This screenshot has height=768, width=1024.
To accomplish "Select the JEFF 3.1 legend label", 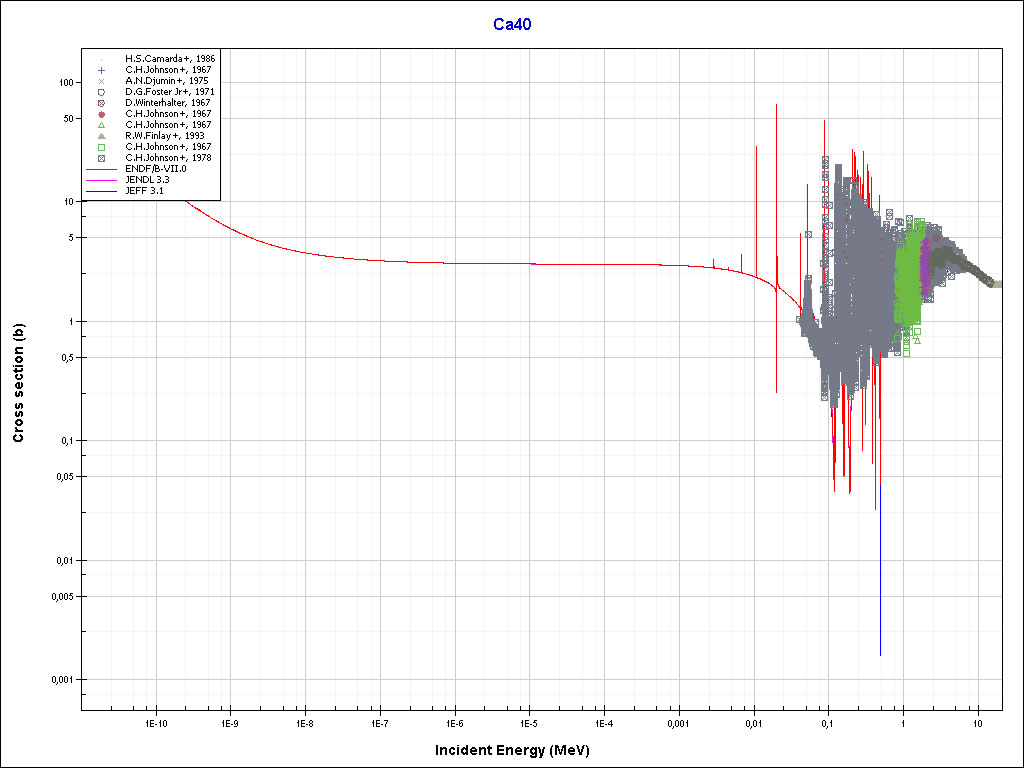I will coord(146,191).
